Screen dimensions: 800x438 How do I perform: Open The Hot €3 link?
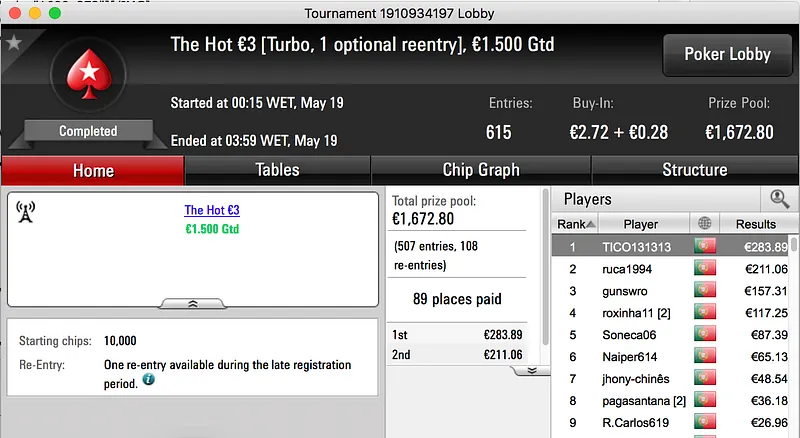(x=212, y=210)
